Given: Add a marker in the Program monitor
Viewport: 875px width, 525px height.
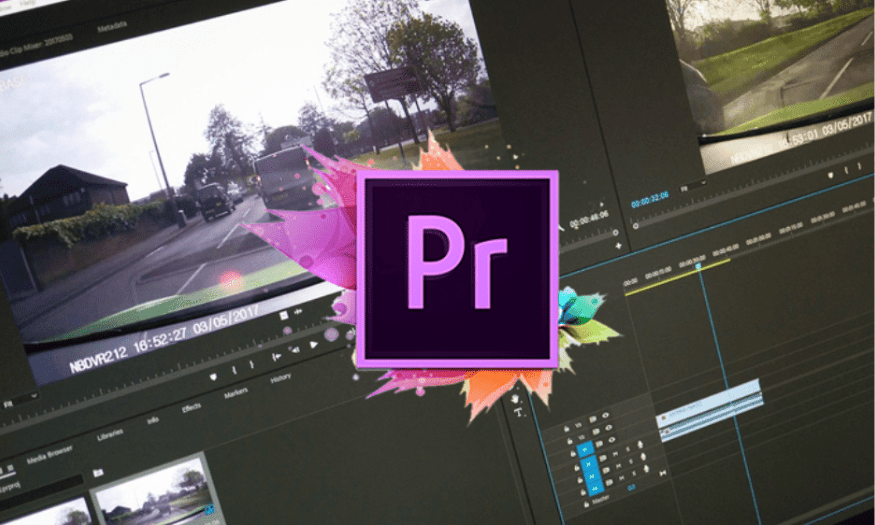Looking at the screenshot, I should 831,175.
